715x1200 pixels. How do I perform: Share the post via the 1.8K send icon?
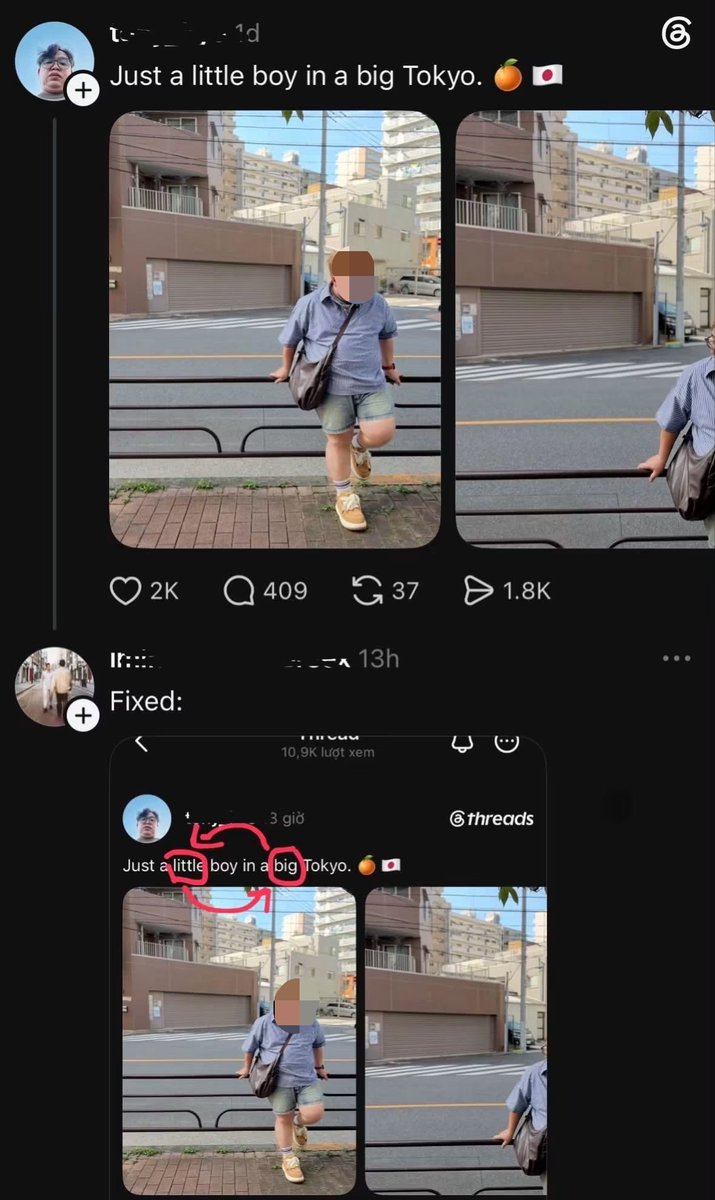(x=479, y=591)
